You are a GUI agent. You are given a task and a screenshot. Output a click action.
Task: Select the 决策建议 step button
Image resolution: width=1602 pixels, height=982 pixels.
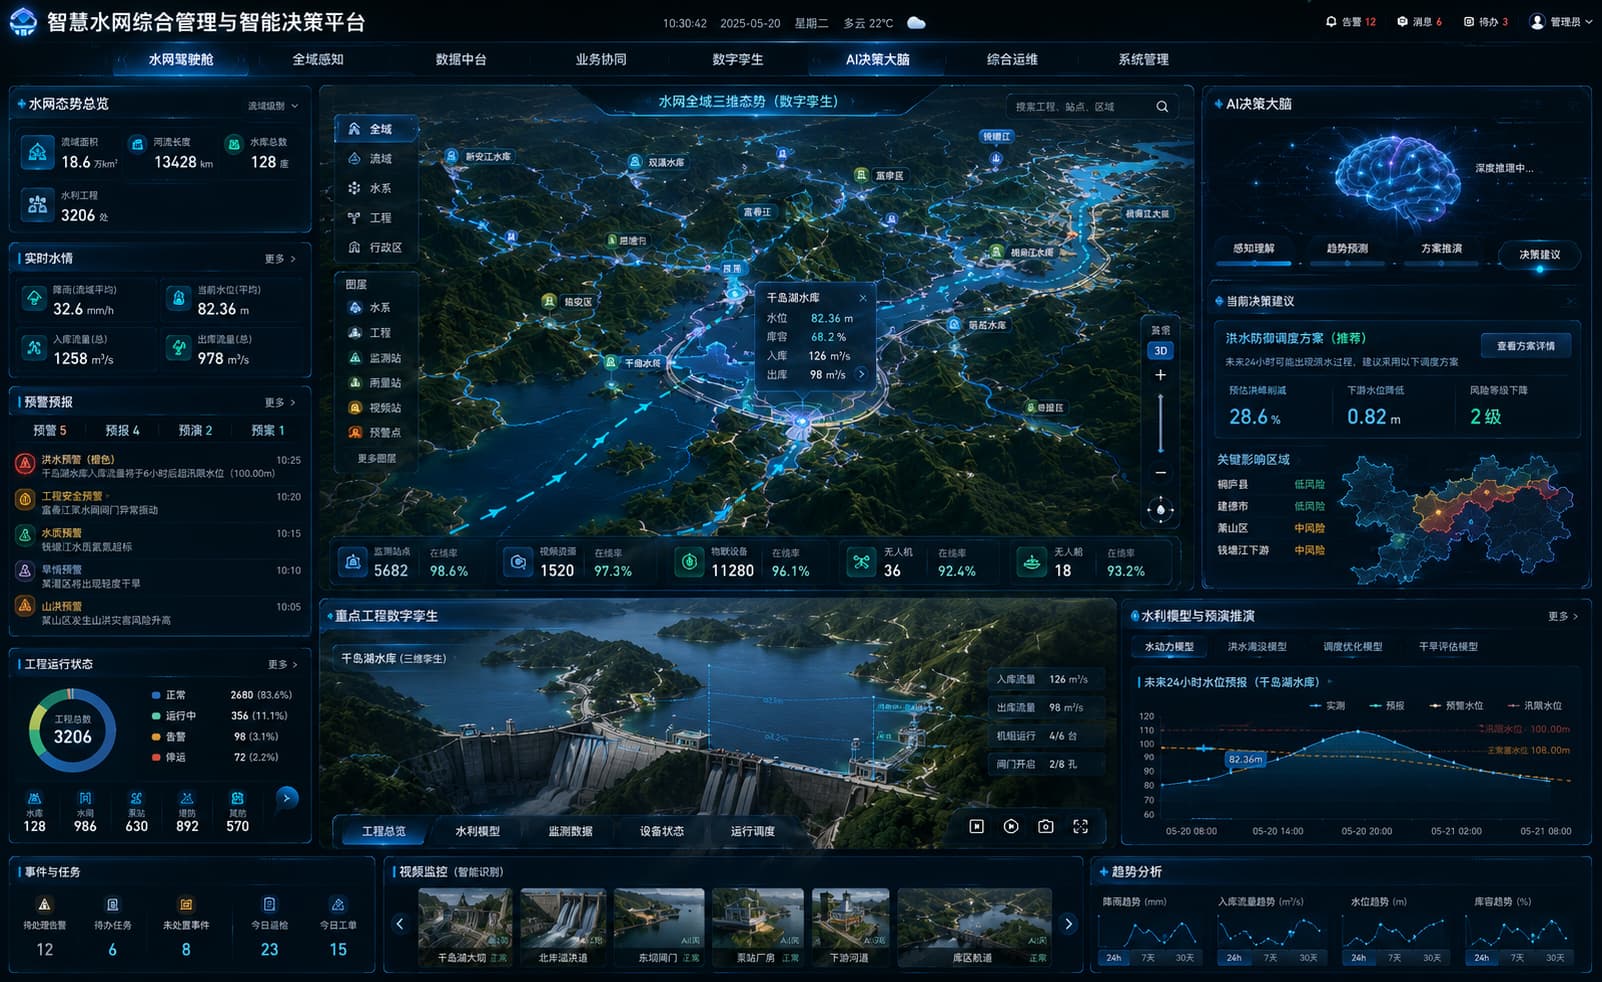pyautogui.click(x=1539, y=255)
